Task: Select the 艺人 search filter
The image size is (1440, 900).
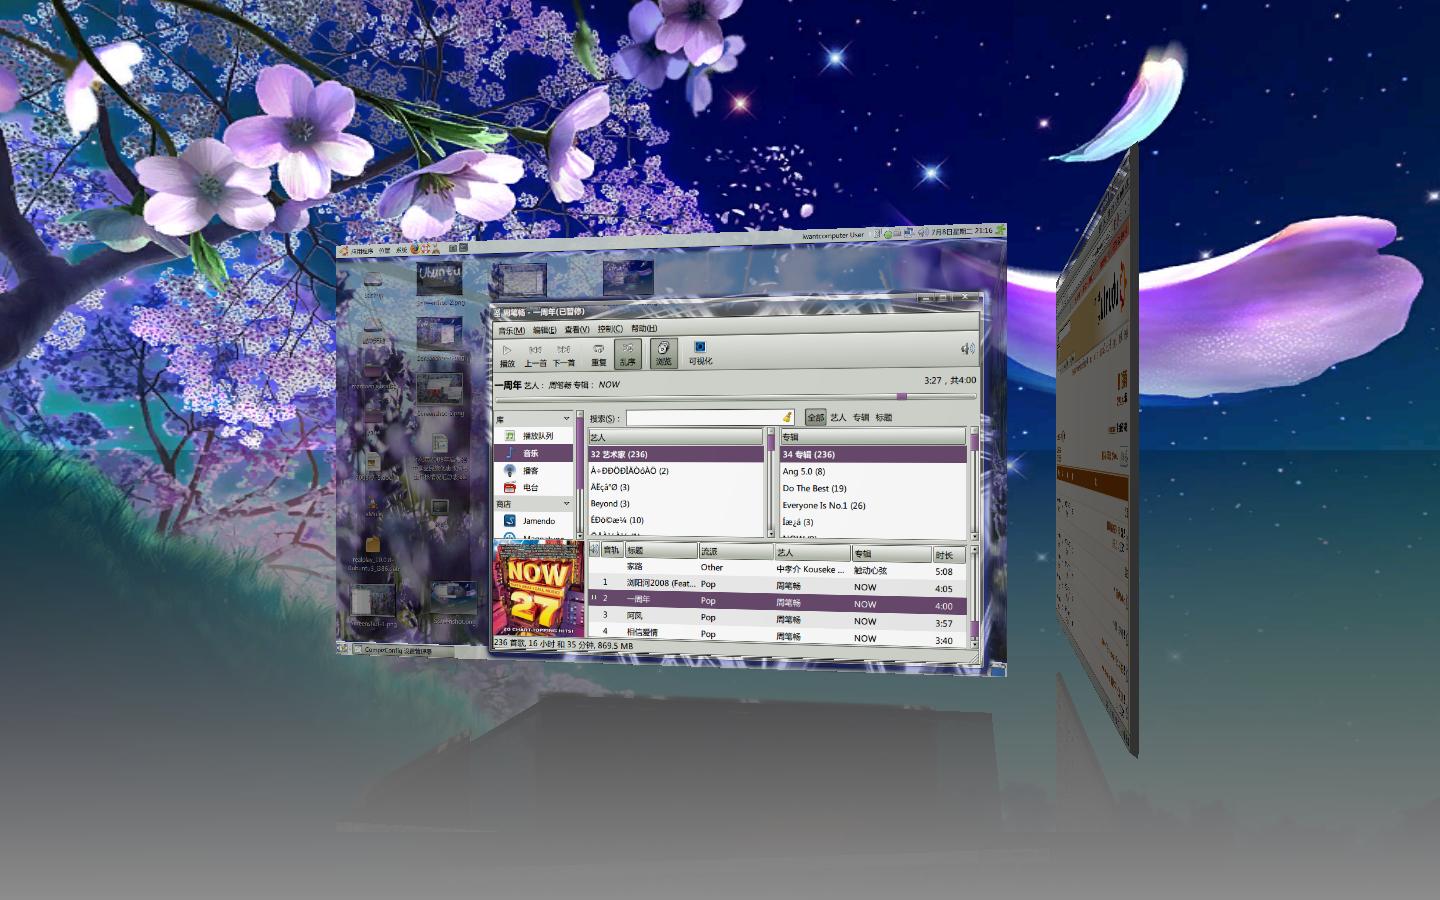Action: (x=838, y=417)
